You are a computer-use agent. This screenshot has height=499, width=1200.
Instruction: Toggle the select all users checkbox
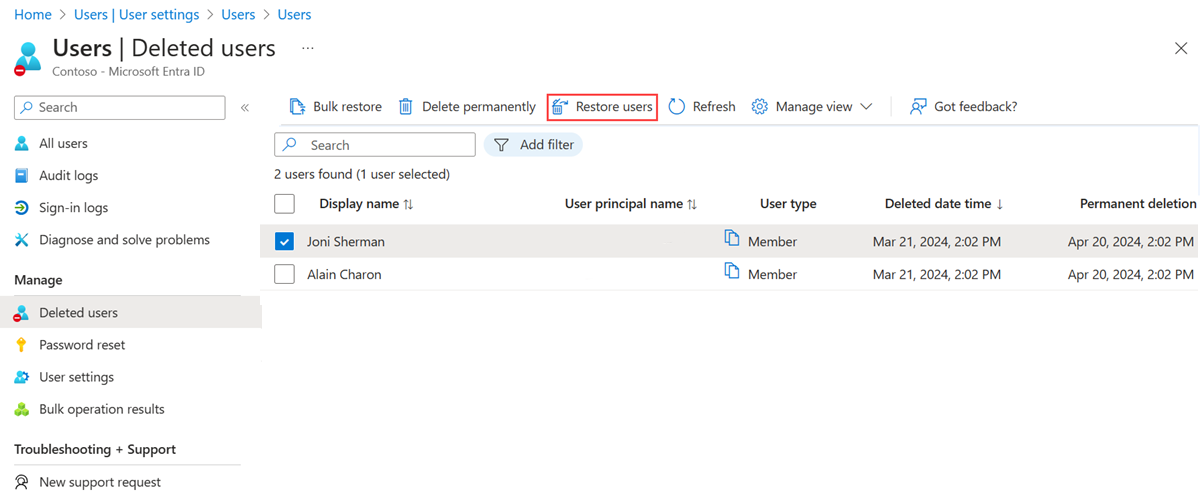pyautogui.click(x=284, y=204)
